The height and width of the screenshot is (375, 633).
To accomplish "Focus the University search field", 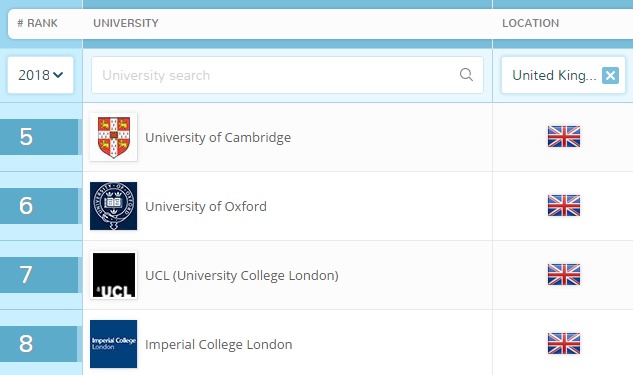I will coord(287,75).
